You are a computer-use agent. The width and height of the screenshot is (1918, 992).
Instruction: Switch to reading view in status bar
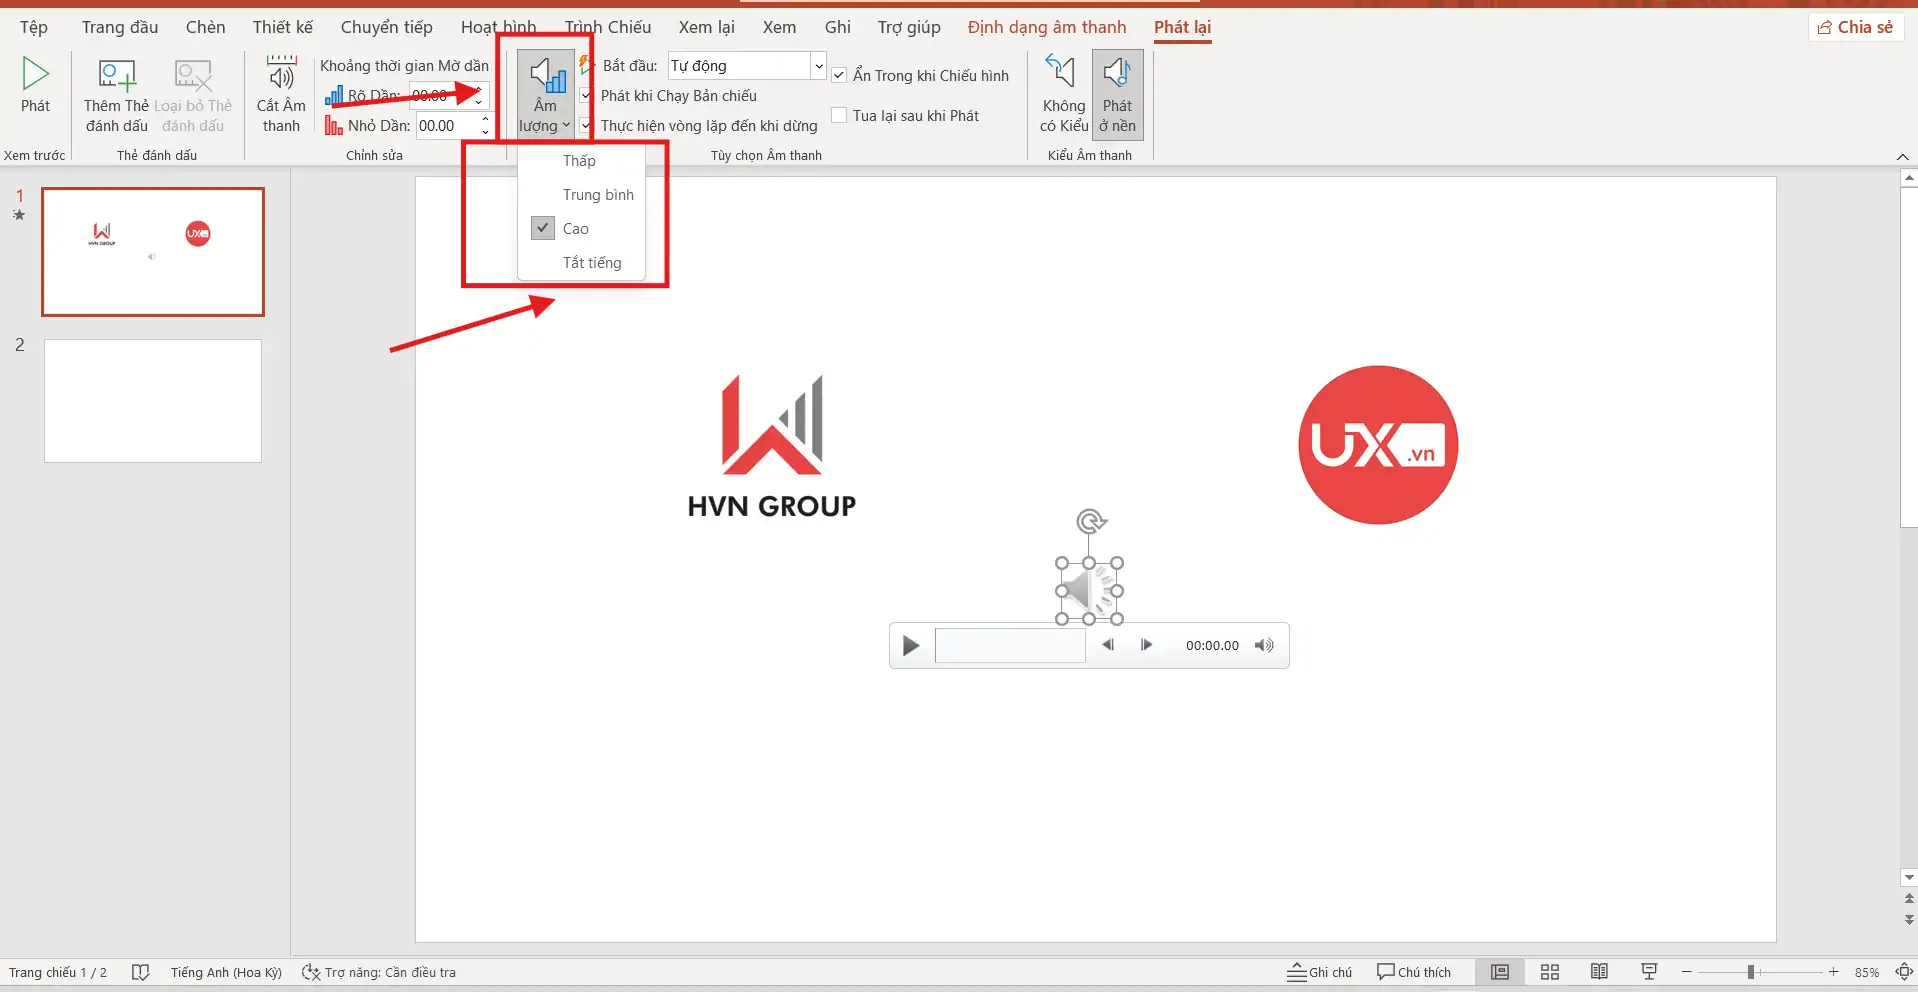pos(1599,972)
